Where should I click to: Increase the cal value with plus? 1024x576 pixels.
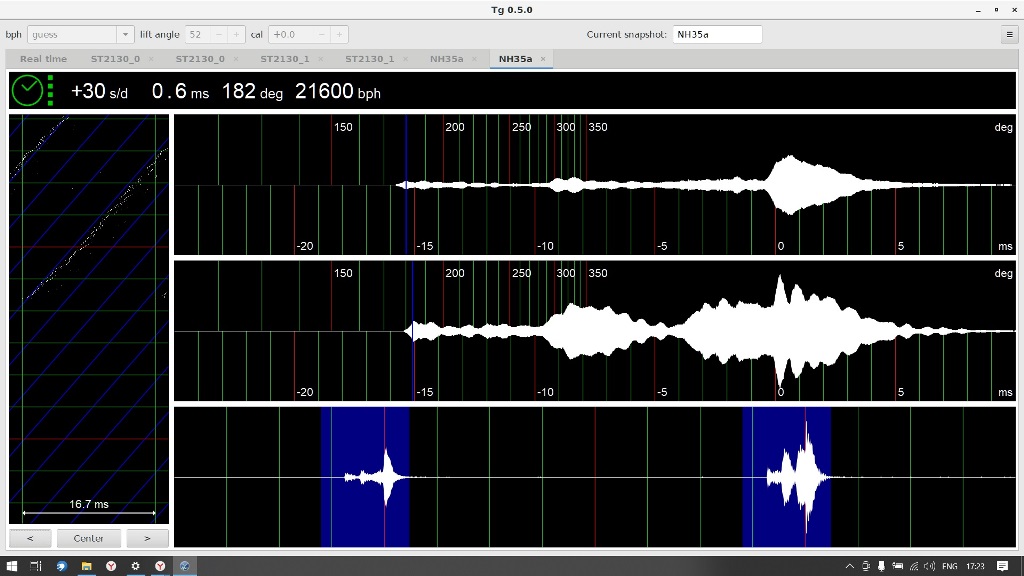(340, 34)
